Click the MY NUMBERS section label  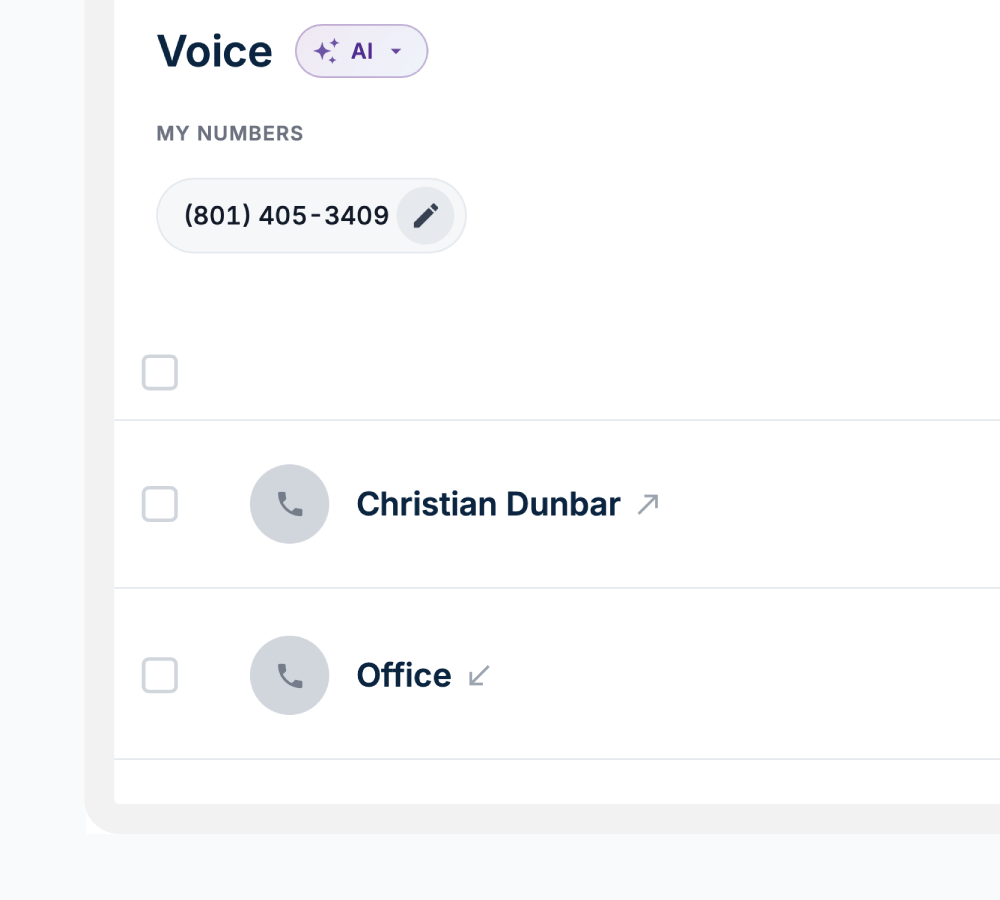click(x=230, y=134)
